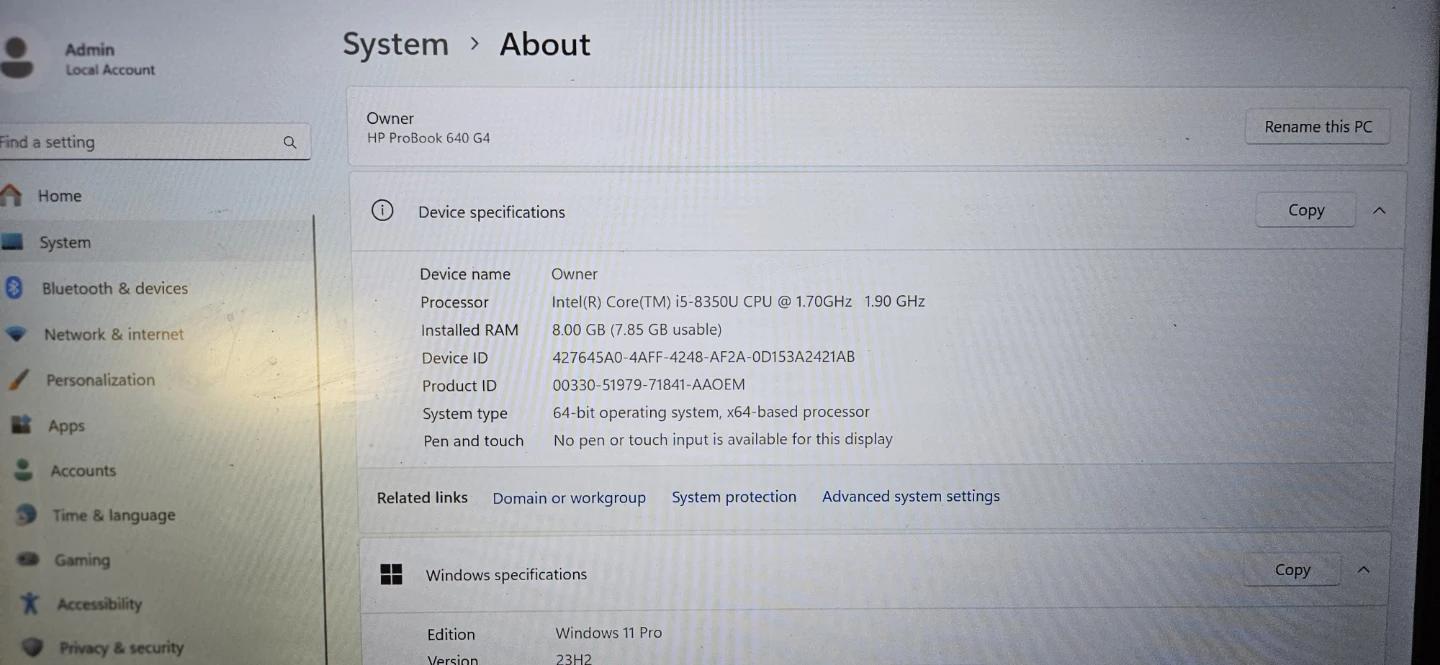Click the Pen and touch value text
1440x665 pixels.
tap(723, 439)
